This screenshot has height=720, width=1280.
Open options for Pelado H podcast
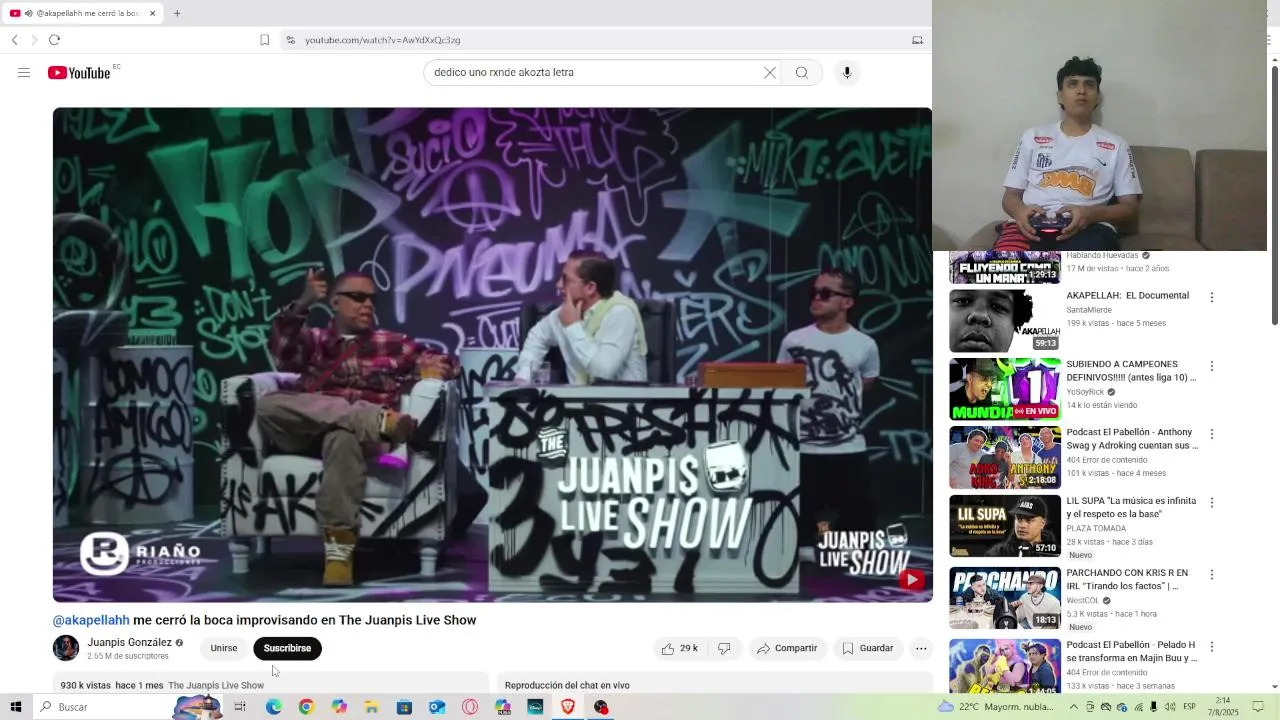tap(1212, 647)
